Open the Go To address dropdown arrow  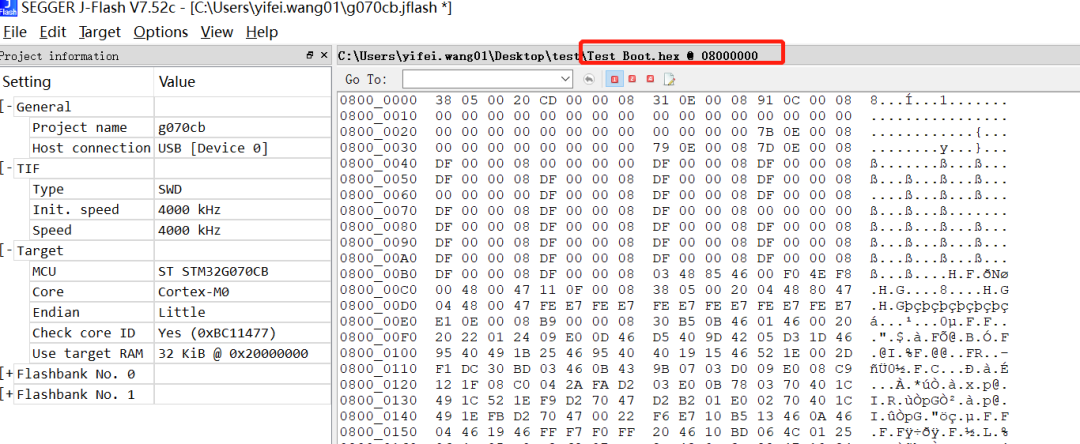(x=565, y=79)
